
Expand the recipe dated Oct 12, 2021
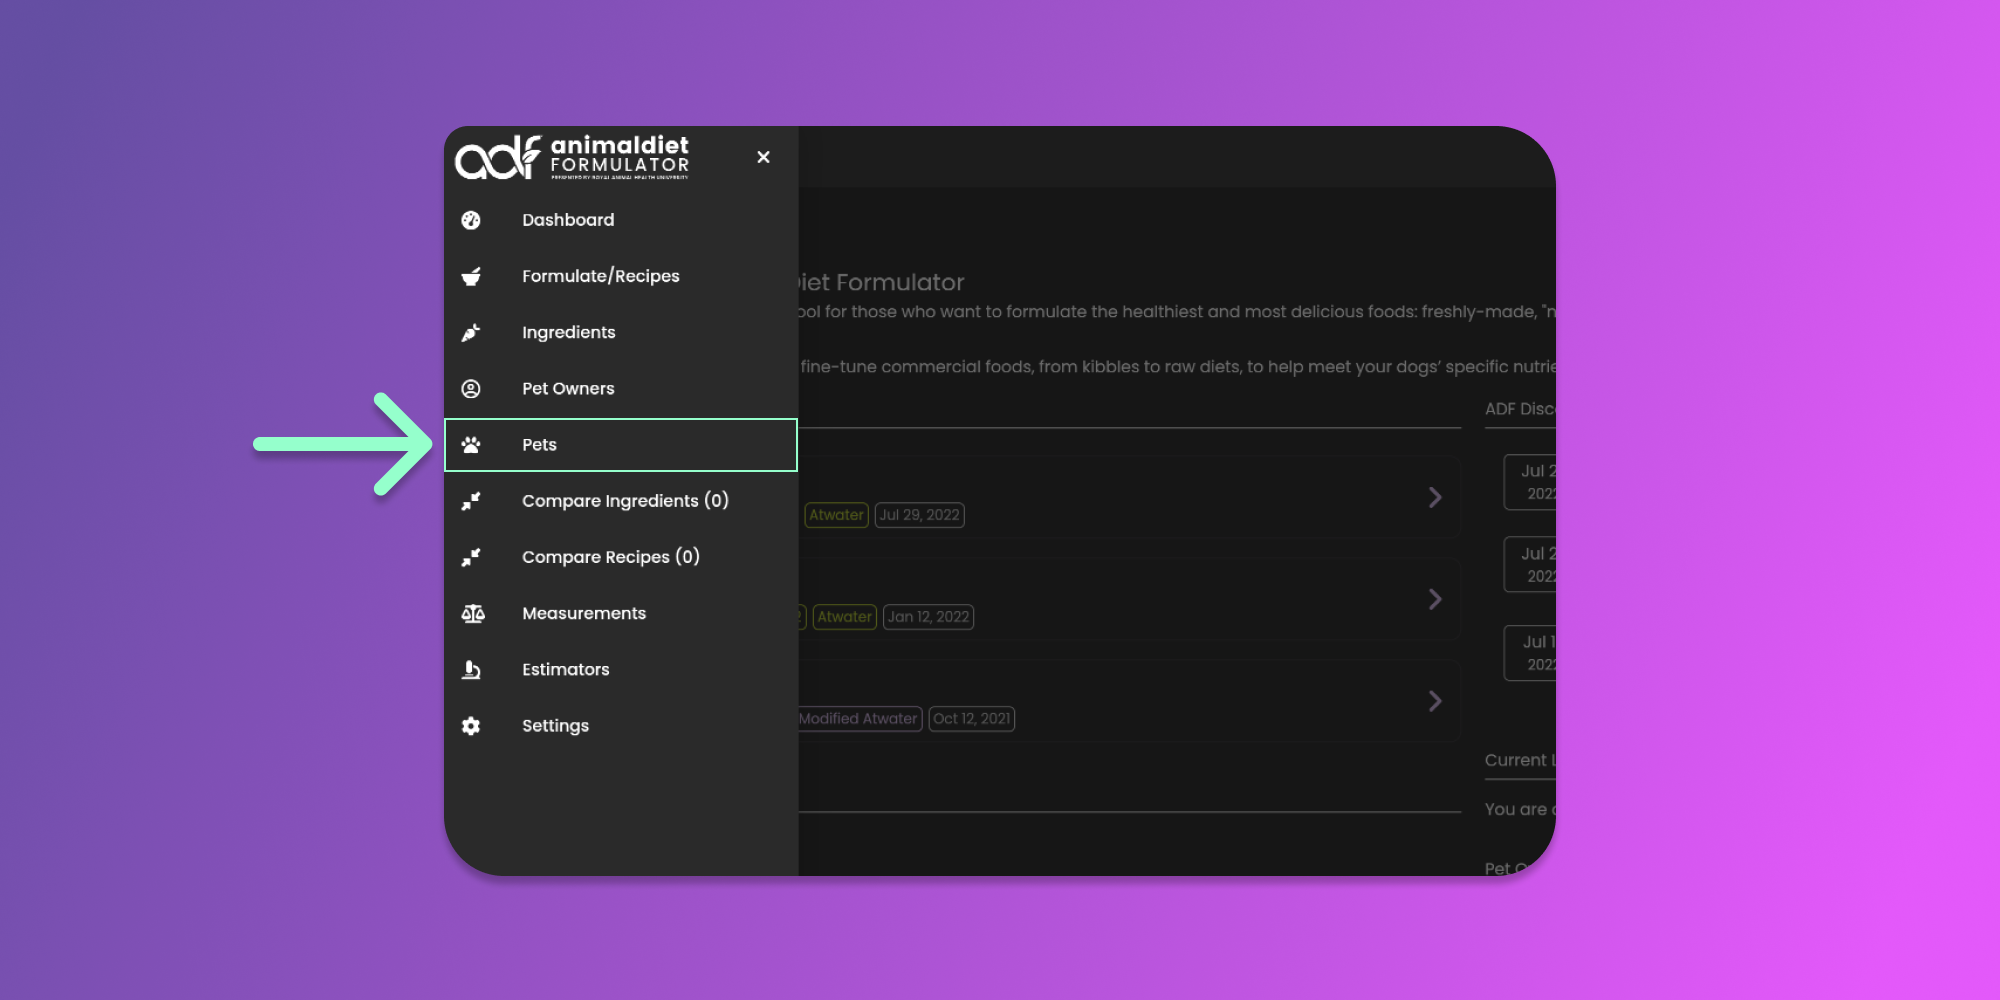click(1435, 701)
